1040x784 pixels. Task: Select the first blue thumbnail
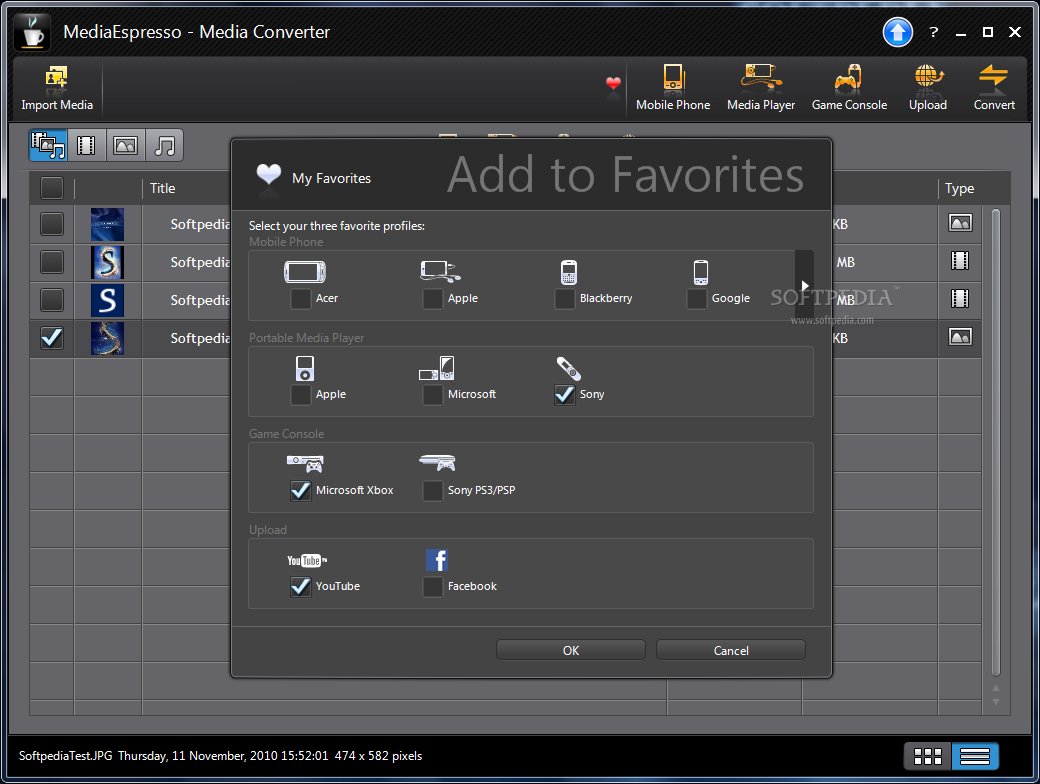point(107,224)
